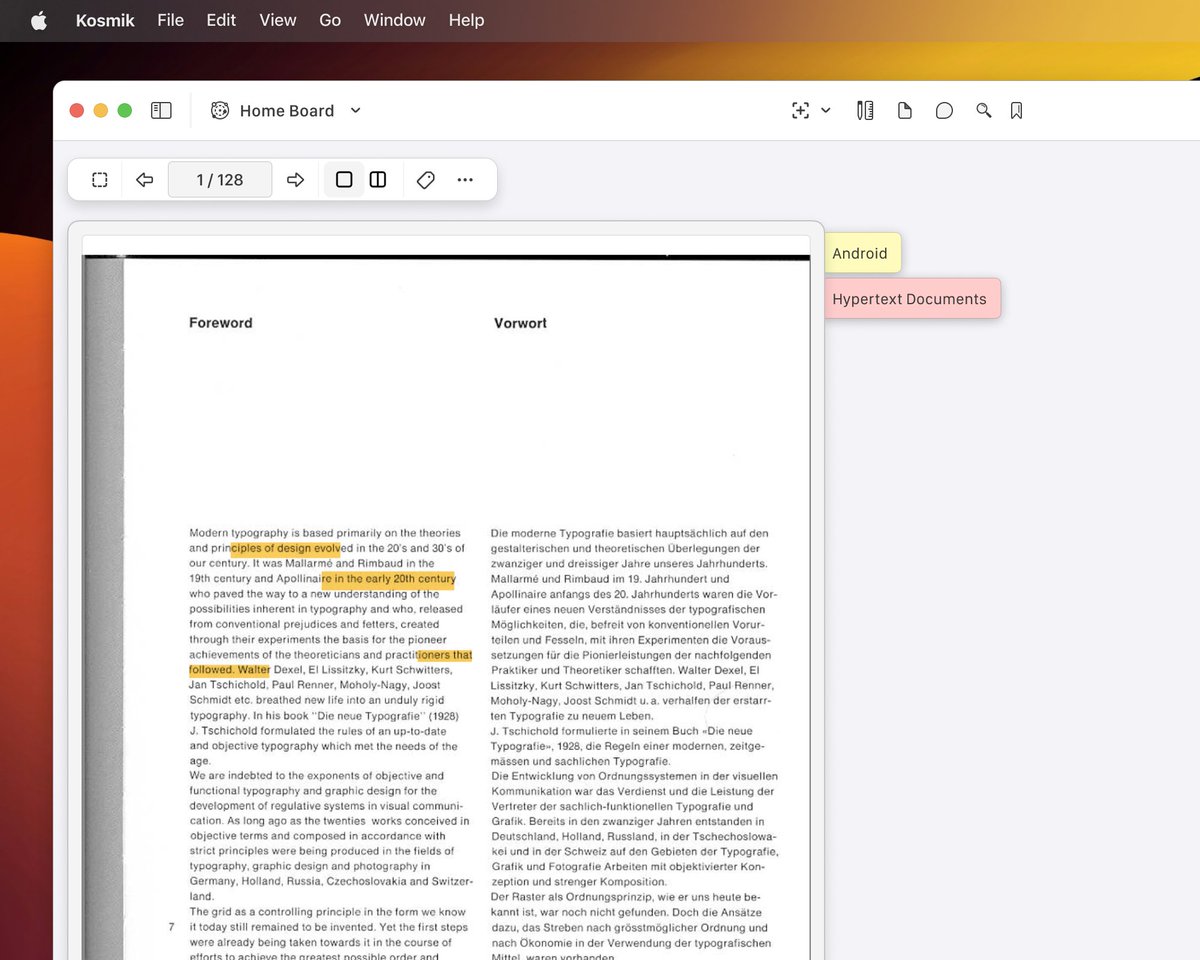Open the Help menu
Screen dimensions: 1200x960
(x=466, y=20)
